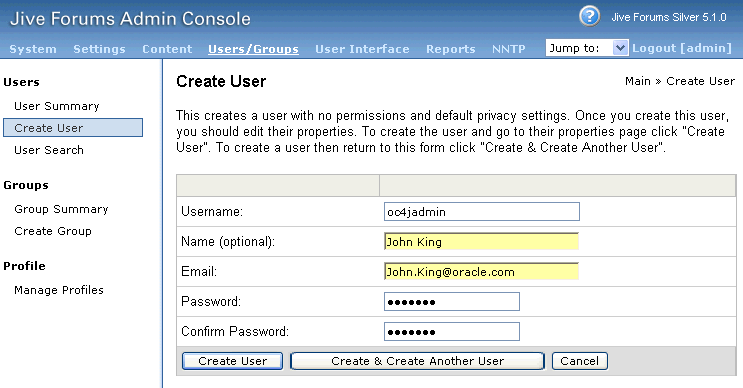Viewport: 743px width, 388px height.
Task: Open the NNTP menu
Action: 508,49
